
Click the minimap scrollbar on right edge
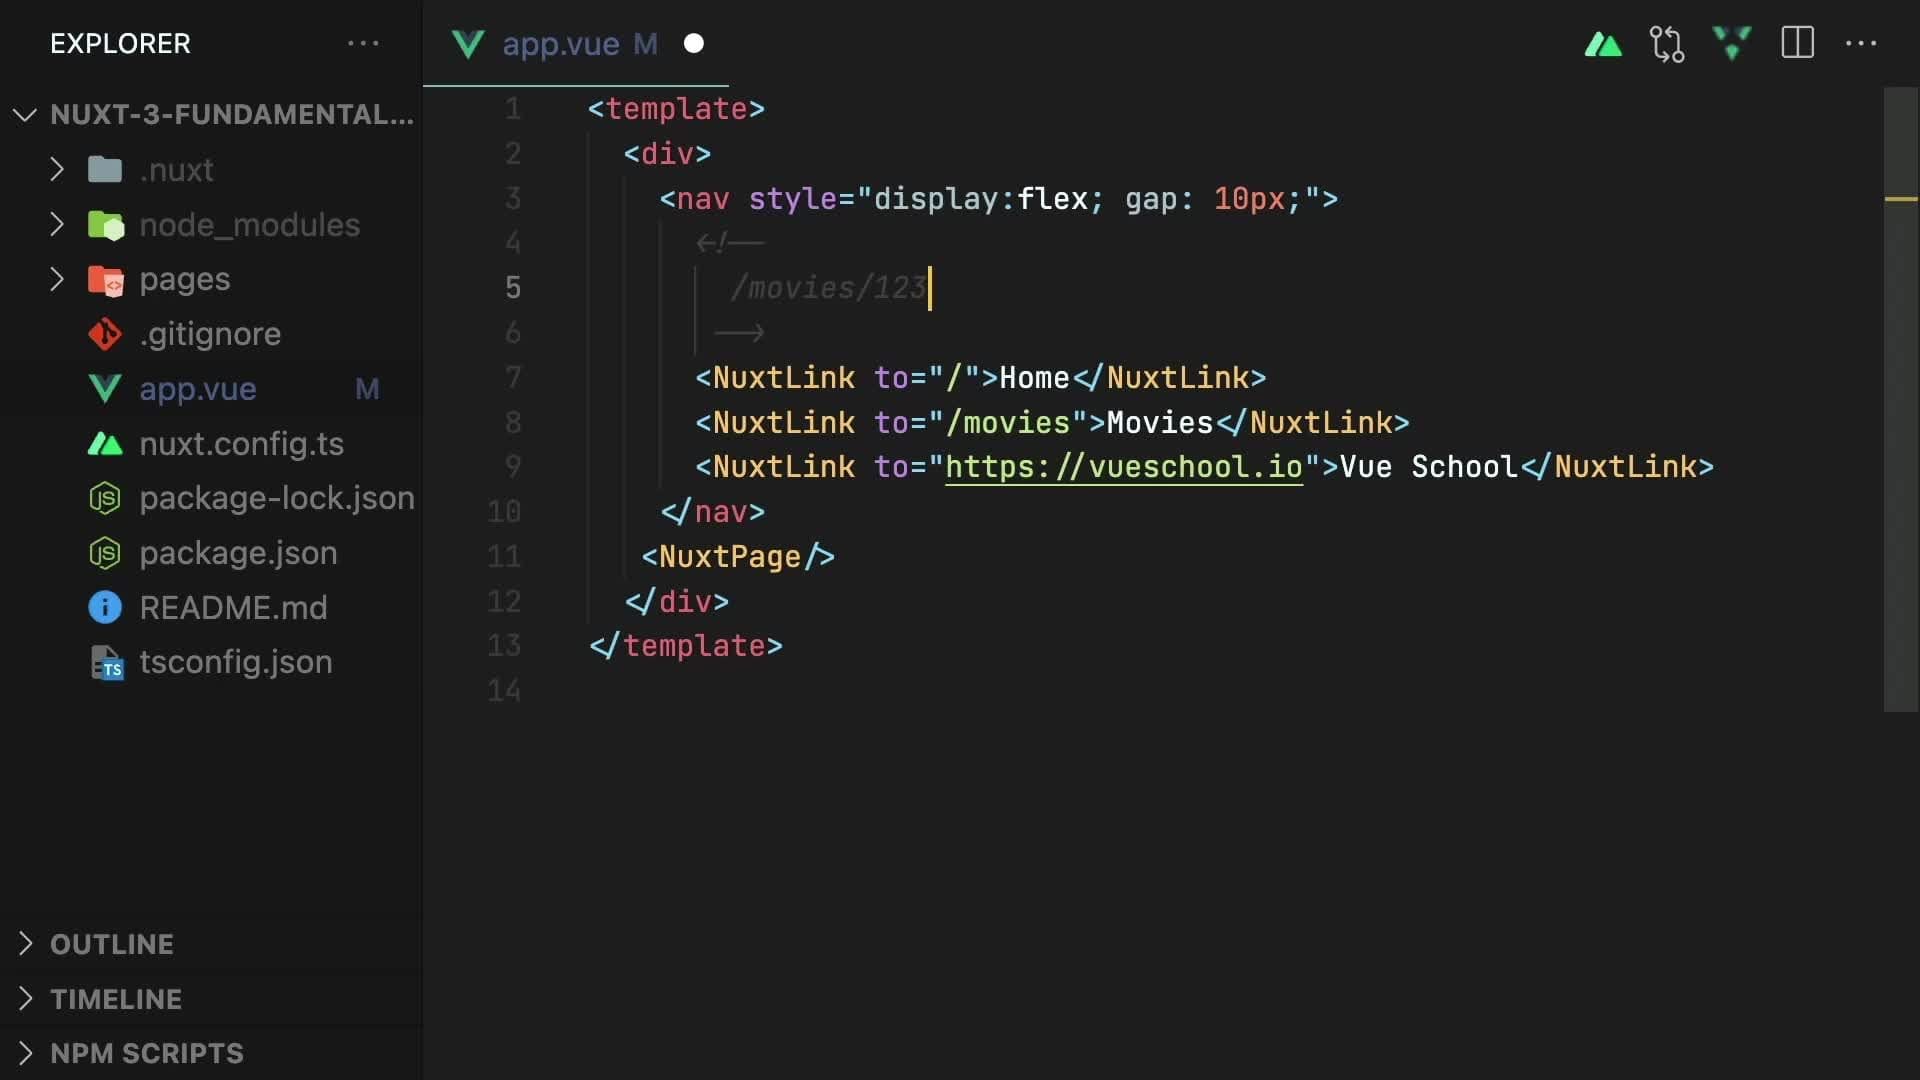pyautogui.click(x=1900, y=400)
